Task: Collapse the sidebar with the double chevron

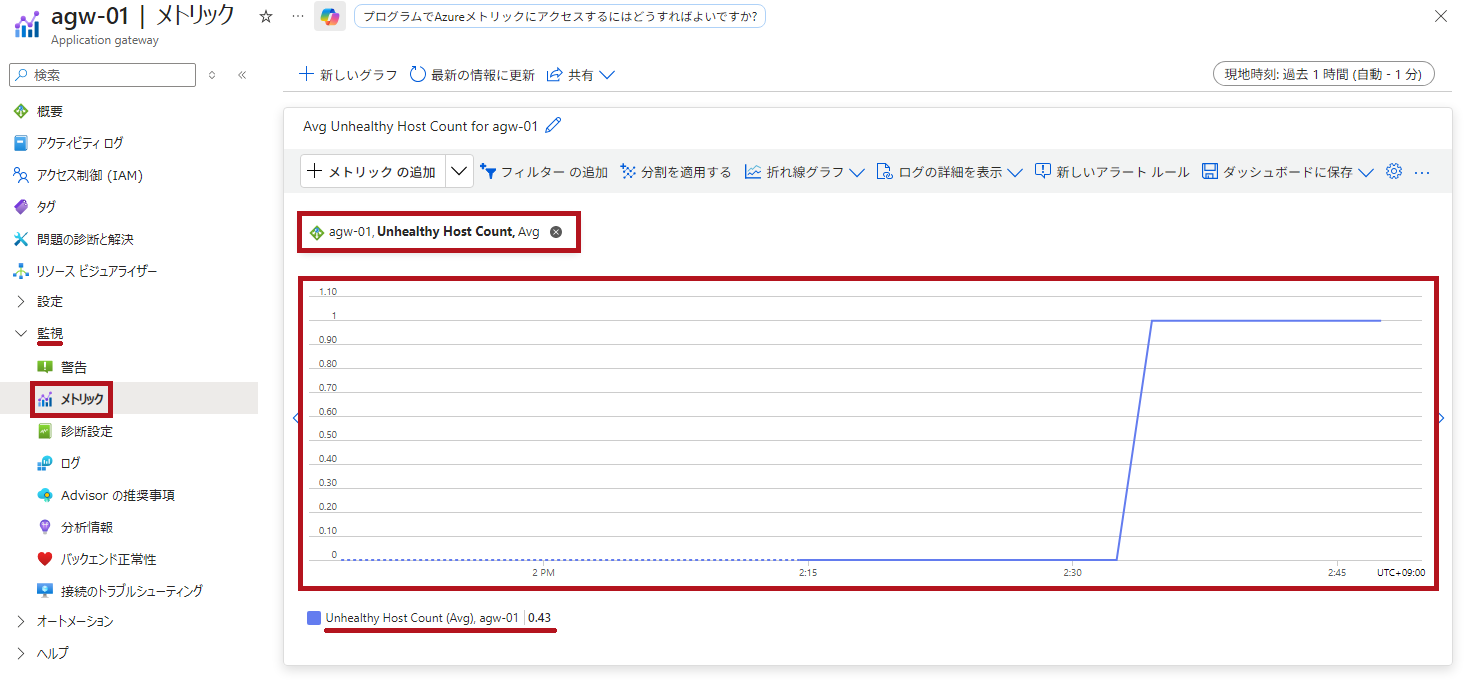Action: (x=242, y=75)
